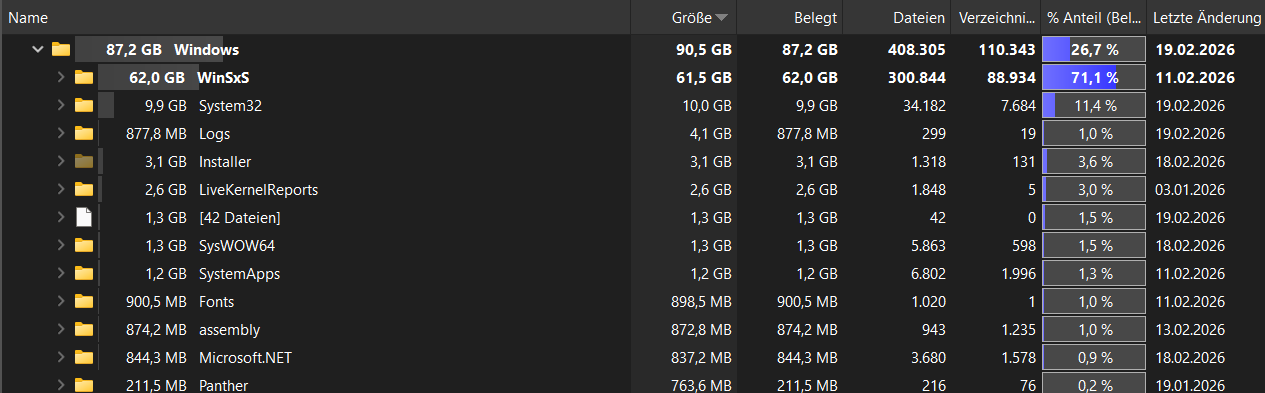Click the 3.680 files count of Microsoft.NET
1265x393 pixels.
(927, 357)
